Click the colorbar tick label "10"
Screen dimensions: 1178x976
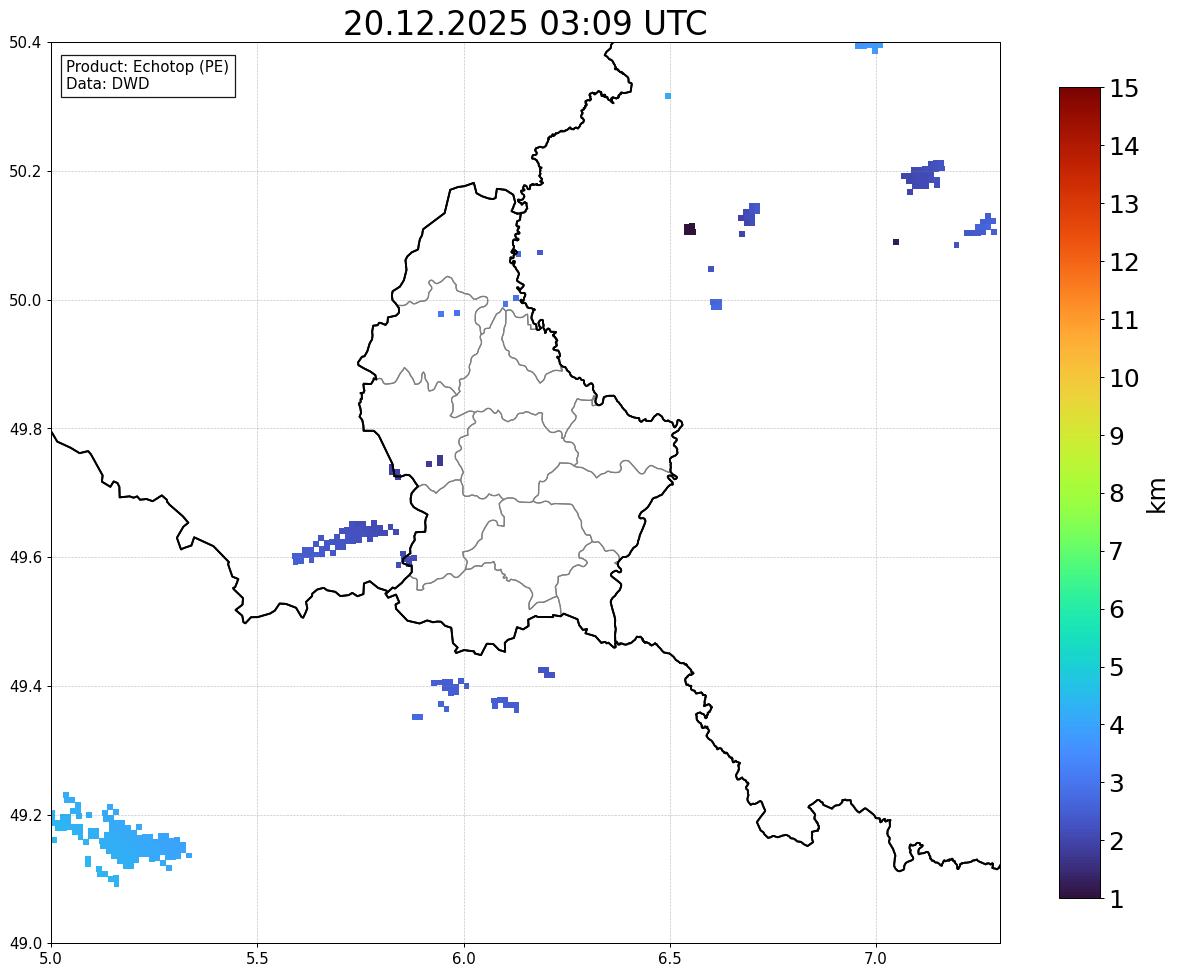click(1124, 378)
